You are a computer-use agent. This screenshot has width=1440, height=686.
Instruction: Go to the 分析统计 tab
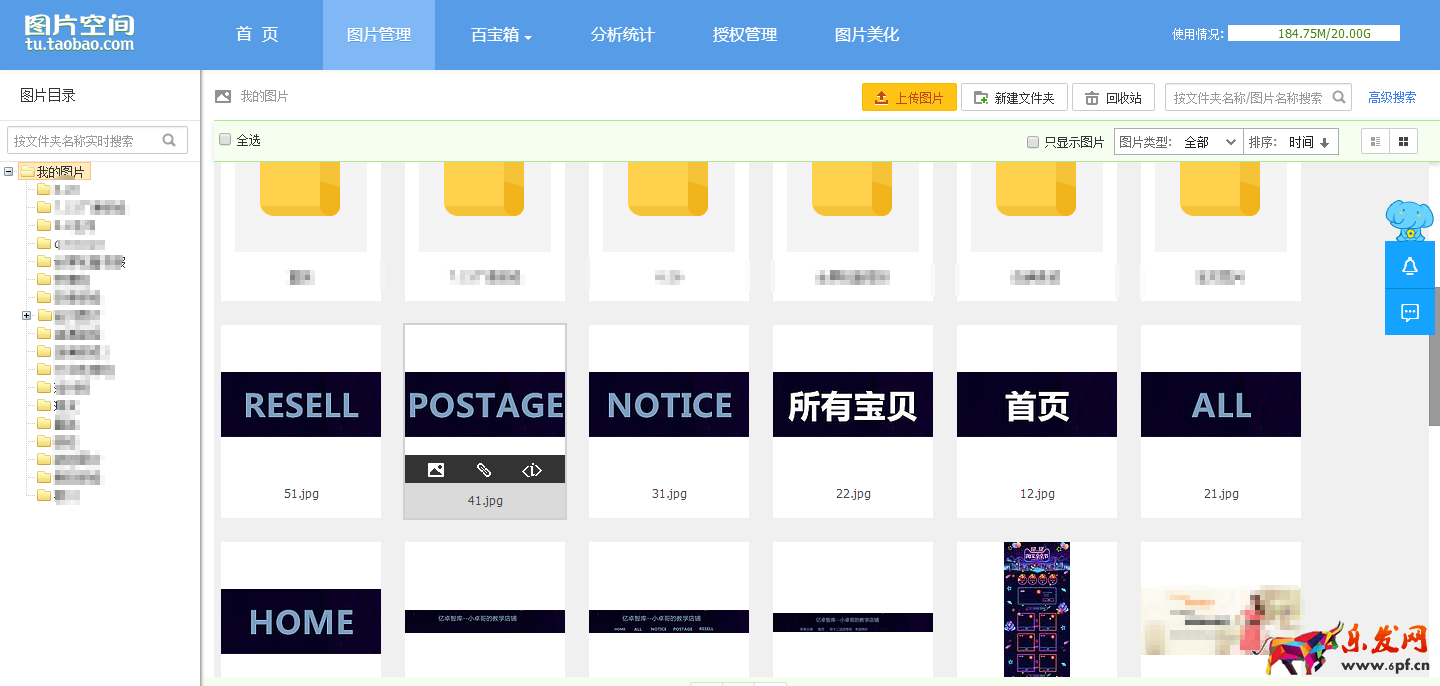(x=622, y=35)
